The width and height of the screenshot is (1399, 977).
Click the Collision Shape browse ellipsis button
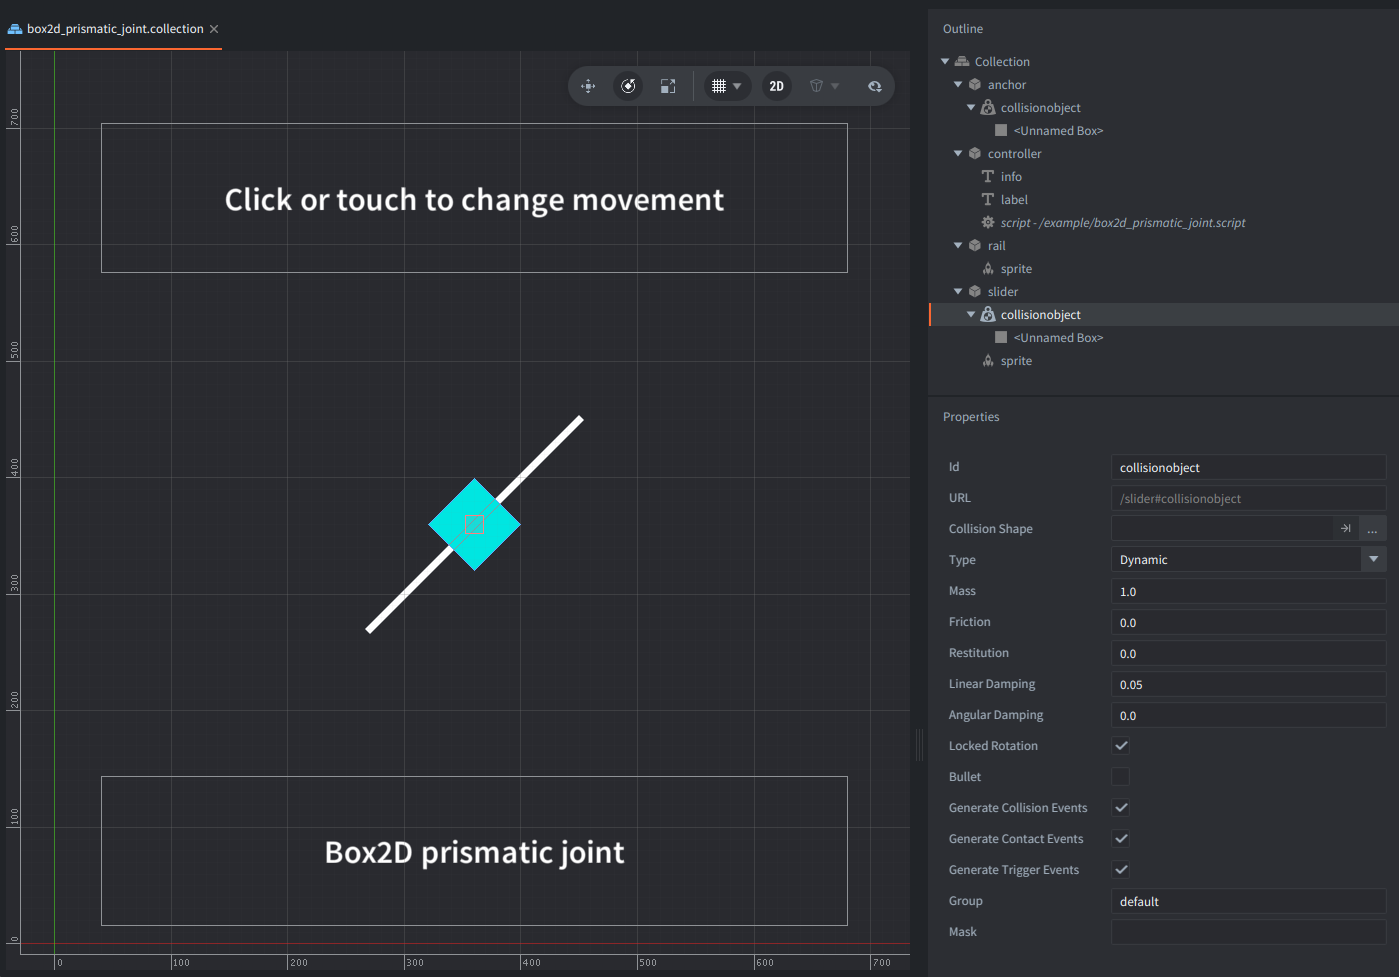[x=1372, y=529]
